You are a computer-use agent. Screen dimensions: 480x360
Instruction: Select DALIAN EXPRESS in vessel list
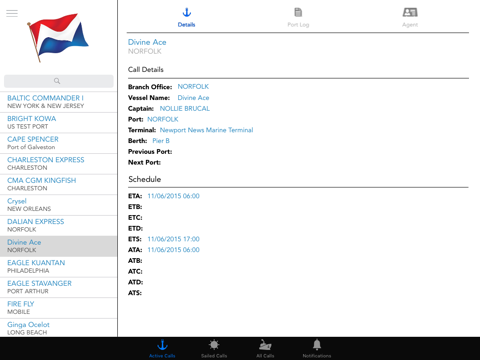(58, 226)
